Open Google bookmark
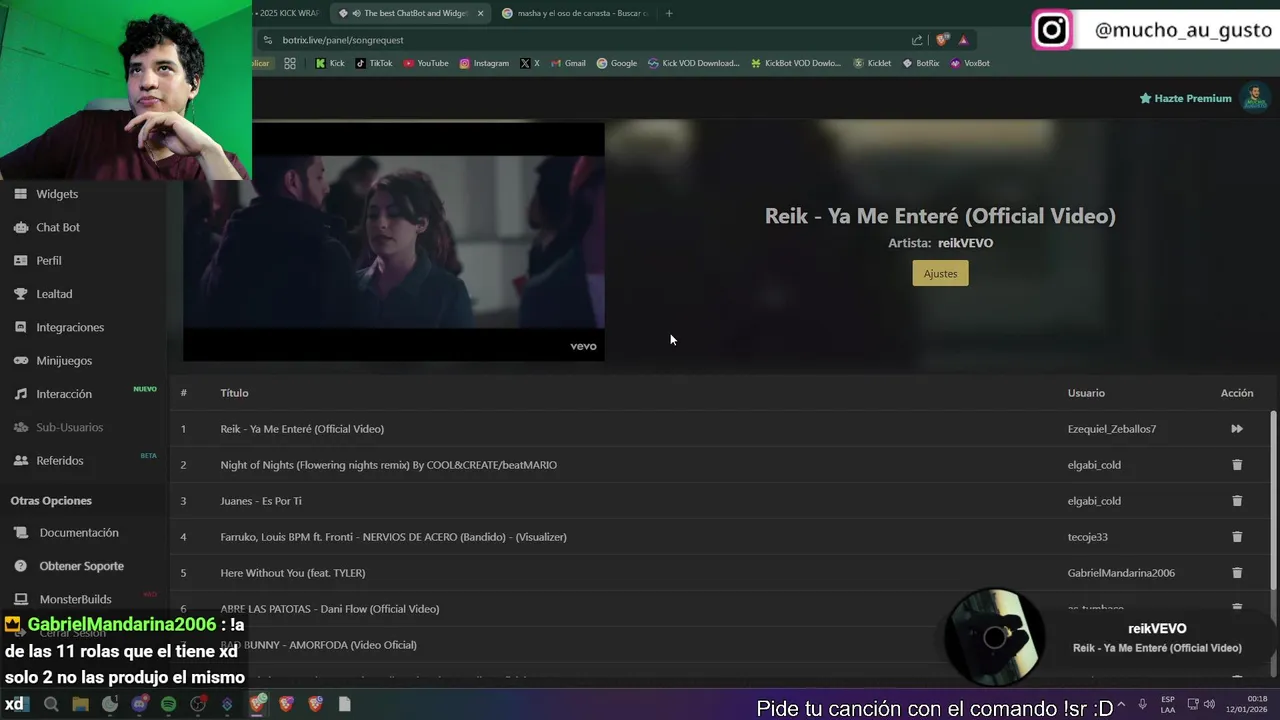This screenshot has width=1280, height=720. (617, 63)
